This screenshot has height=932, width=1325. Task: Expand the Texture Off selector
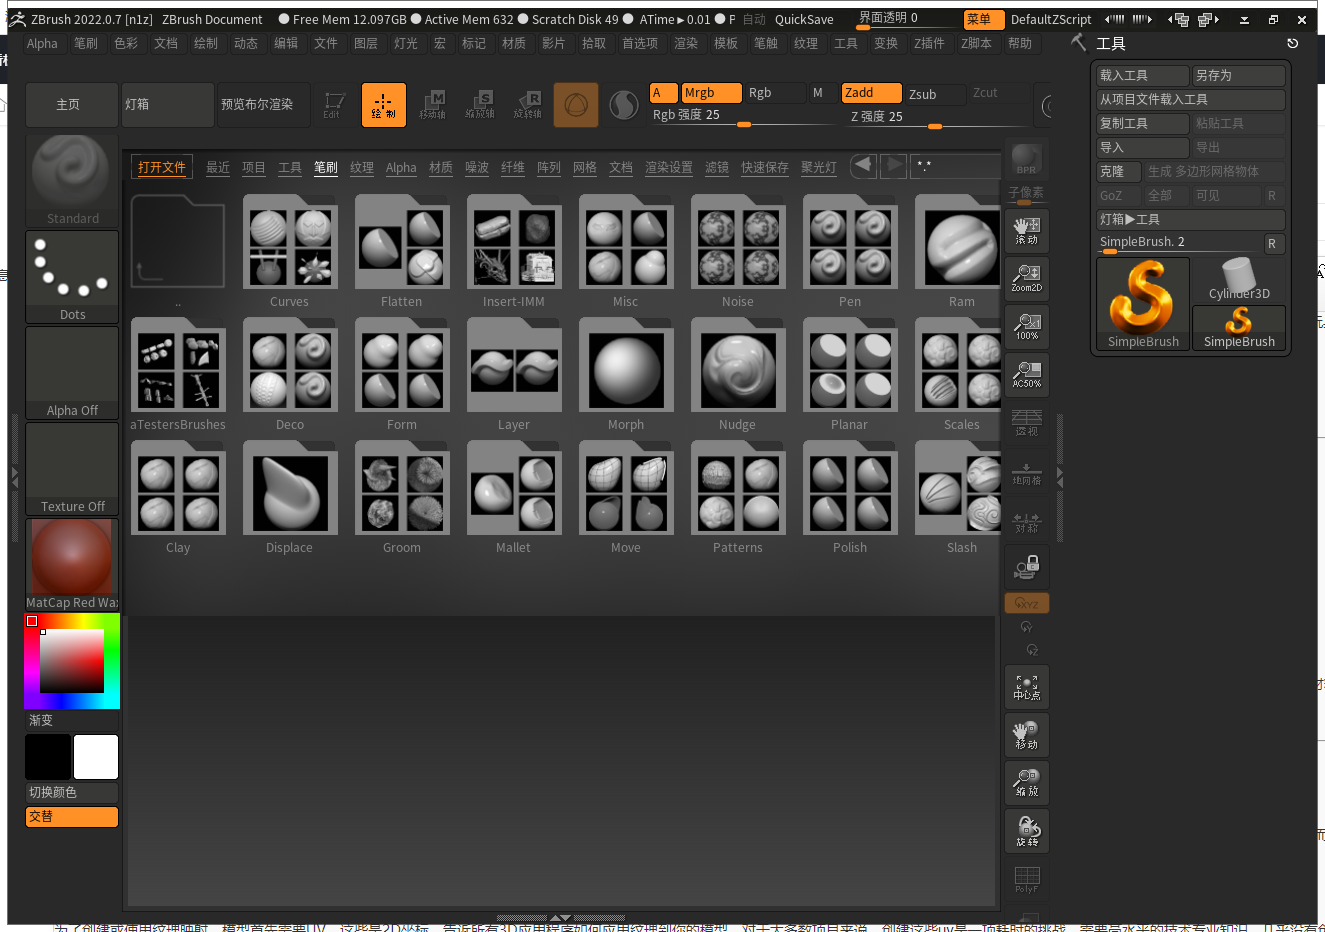click(x=72, y=468)
